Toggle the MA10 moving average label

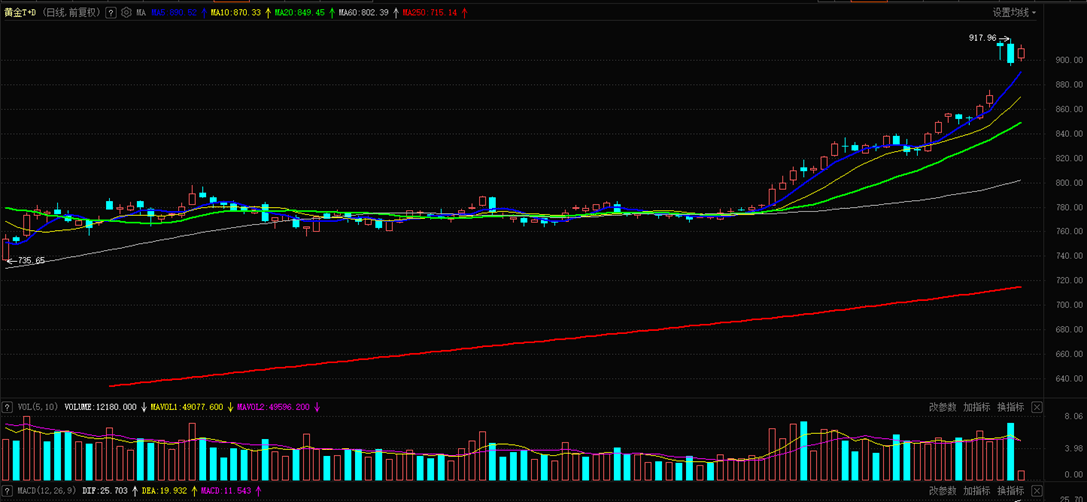[x=235, y=13]
